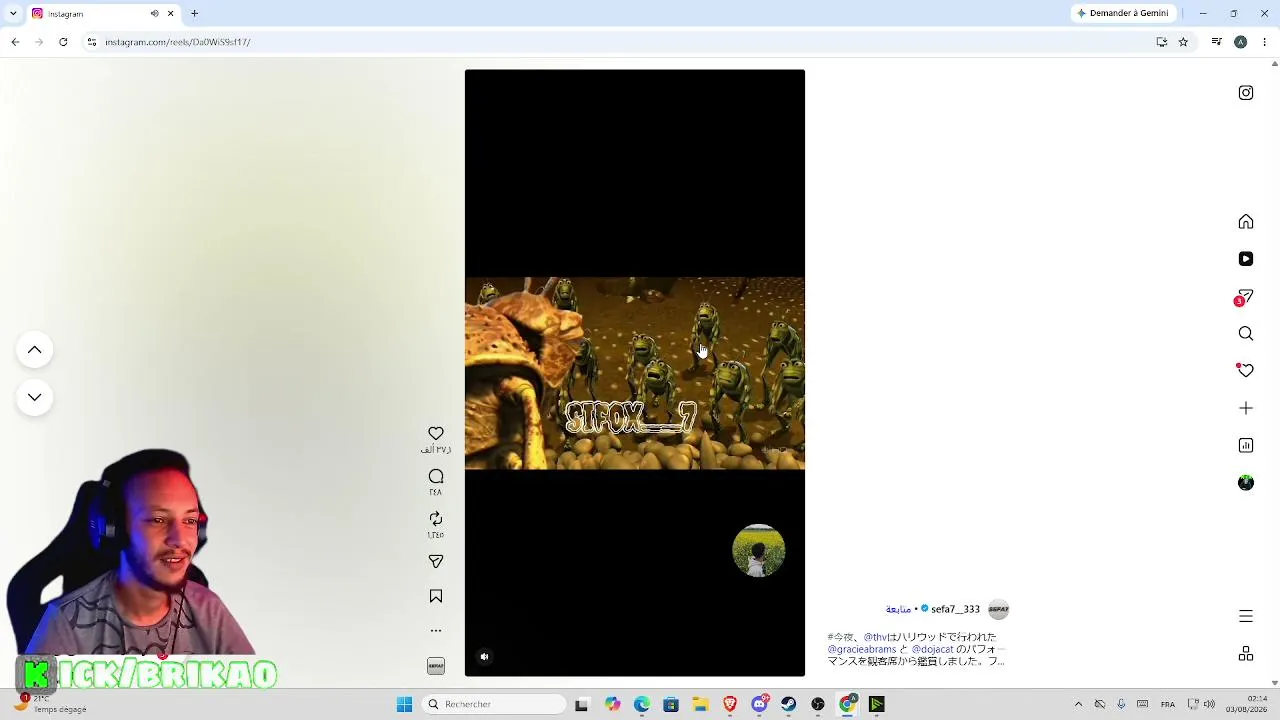This screenshot has width=1280, height=720.
Task: Click the taskbar Rechercher search box
Action: (495, 704)
